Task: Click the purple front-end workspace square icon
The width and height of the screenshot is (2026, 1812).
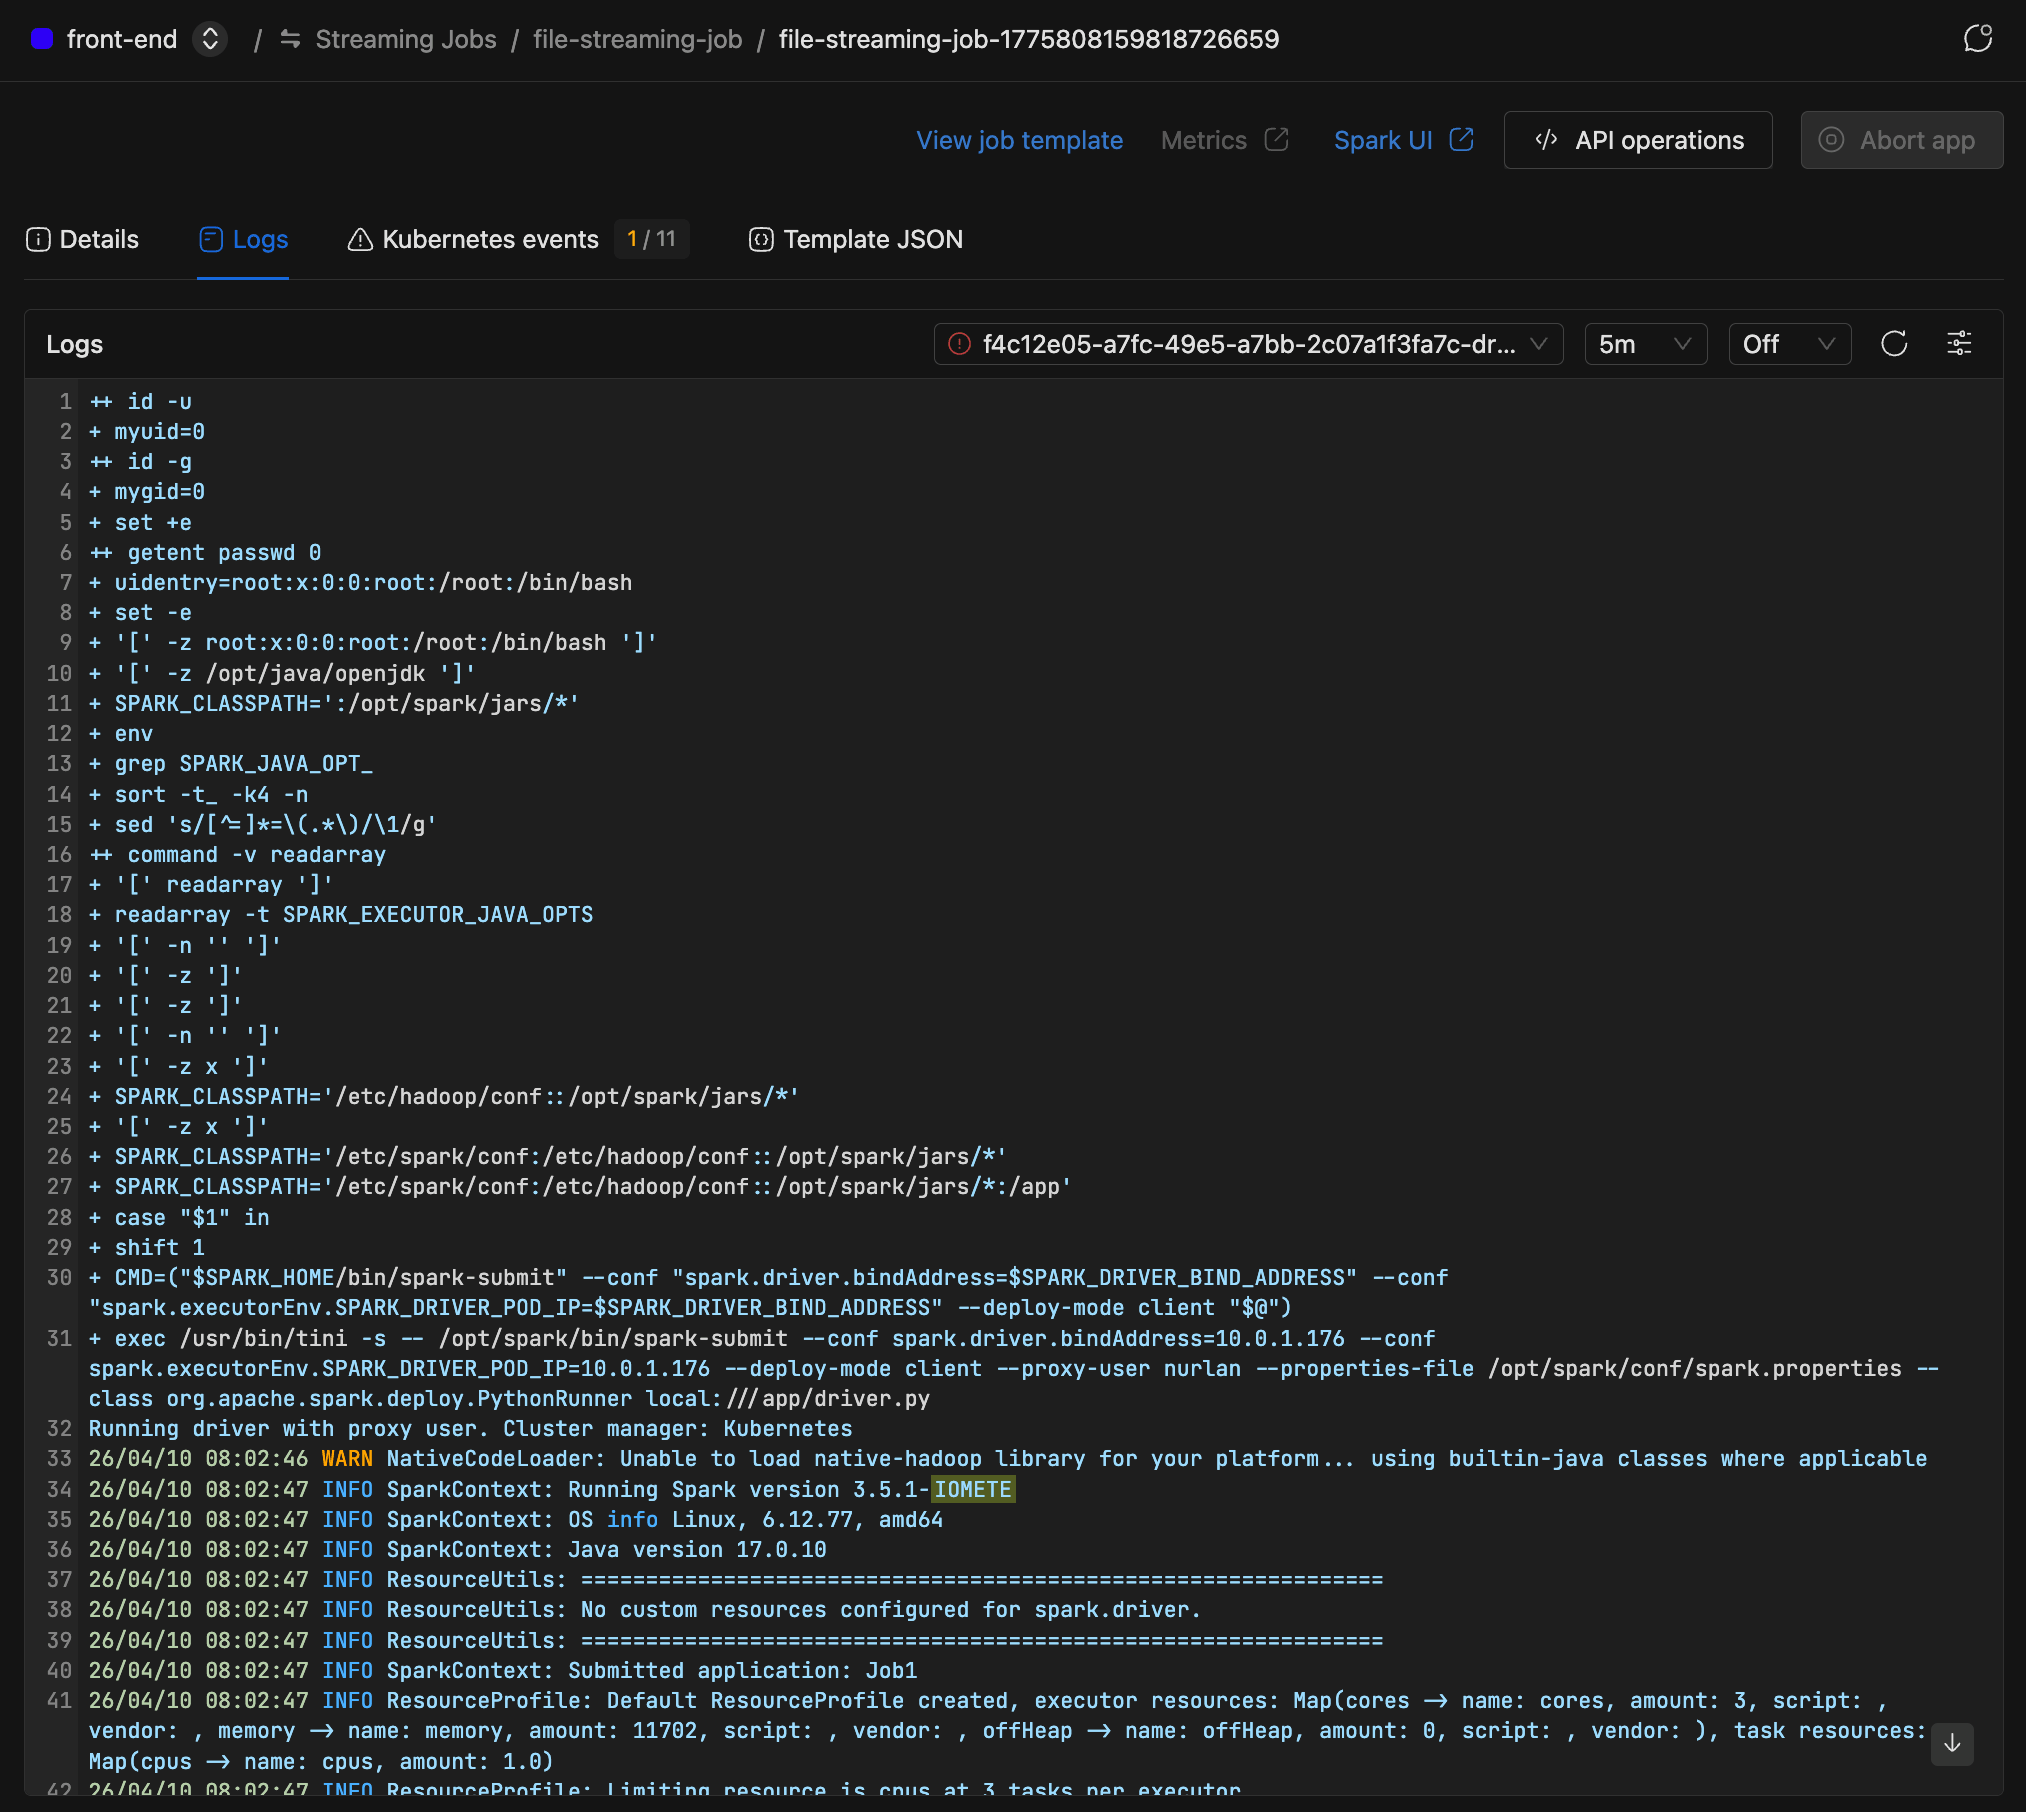Action: (x=42, y=39)
